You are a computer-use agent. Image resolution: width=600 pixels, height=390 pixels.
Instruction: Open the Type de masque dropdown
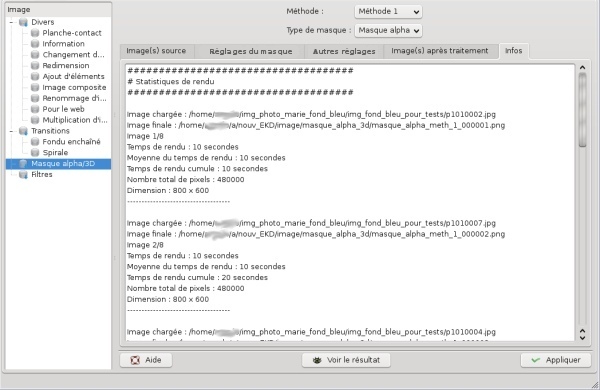(x=388, y=30)
